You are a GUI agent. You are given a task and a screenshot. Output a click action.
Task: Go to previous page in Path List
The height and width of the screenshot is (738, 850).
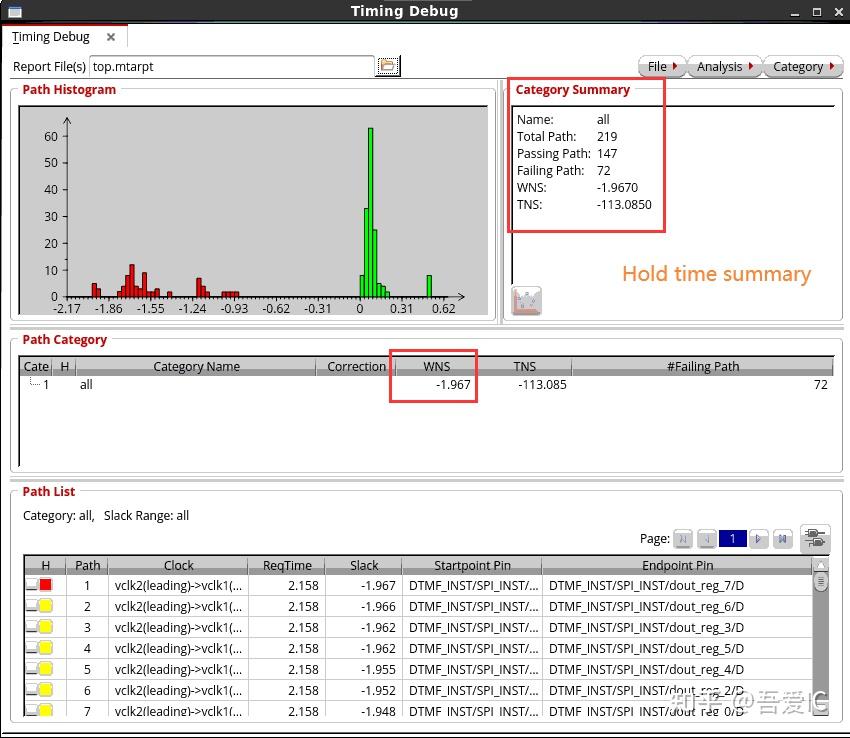click(706, 539)
